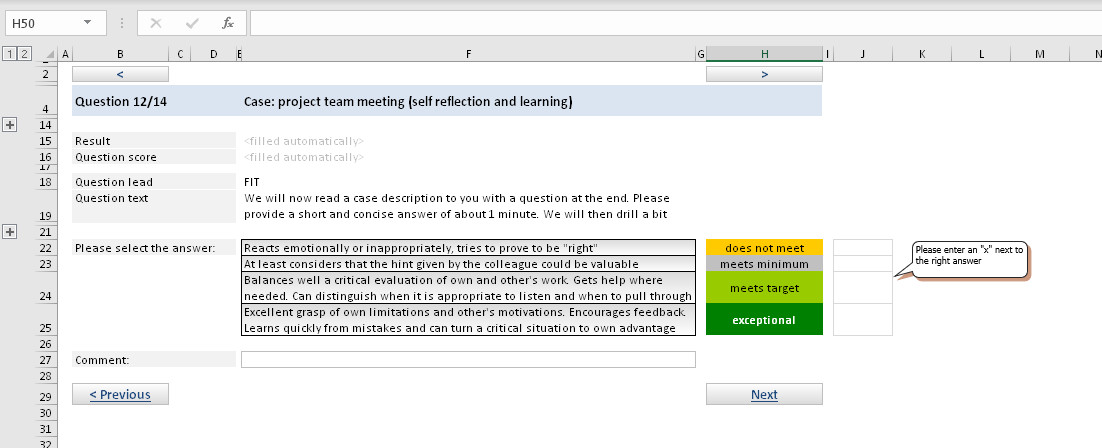Open the insert function fx dialog

point(228,23)
